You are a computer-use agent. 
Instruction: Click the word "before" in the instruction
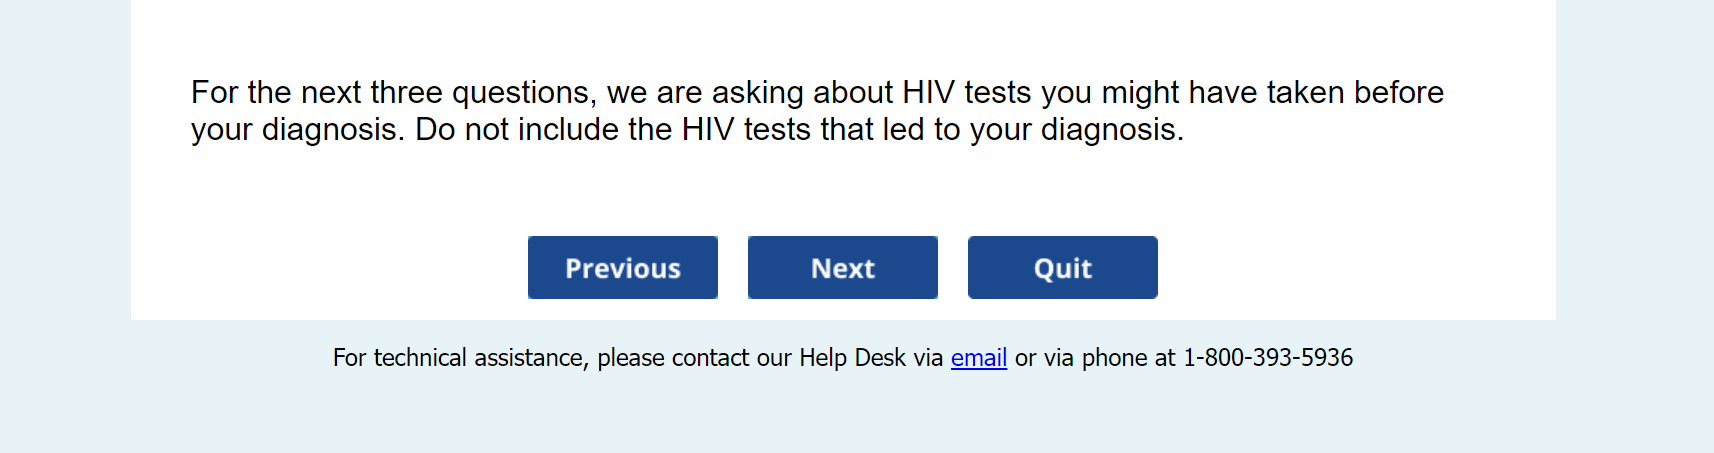1398,93
